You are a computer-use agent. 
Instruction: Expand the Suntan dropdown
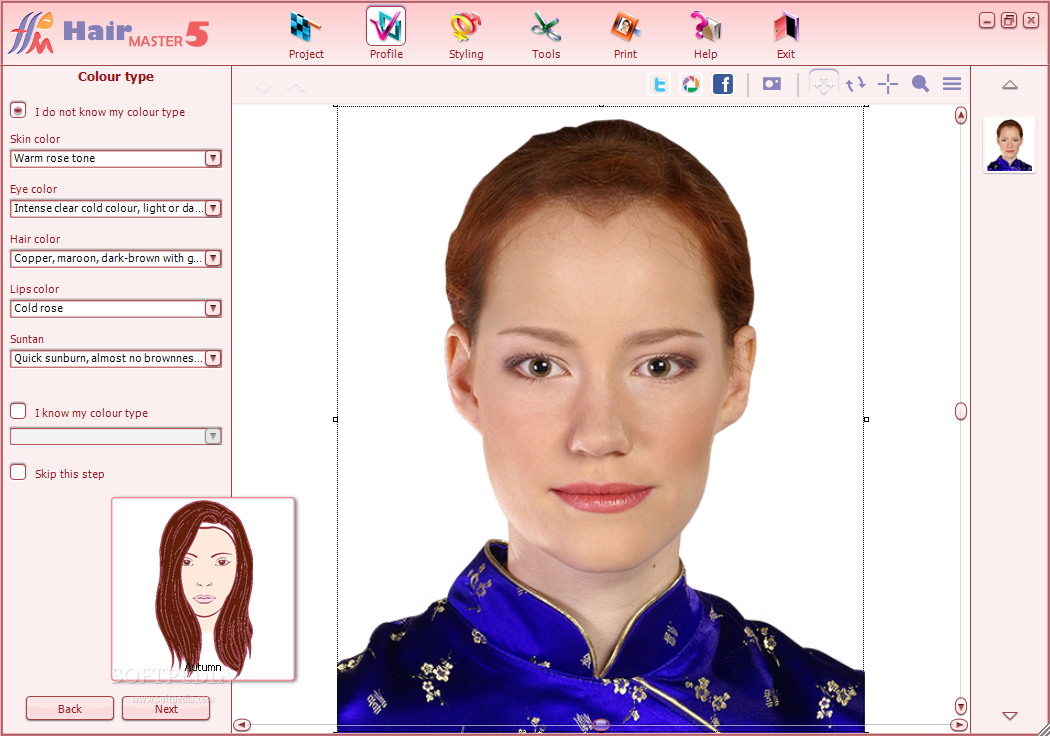click(213, 358)
